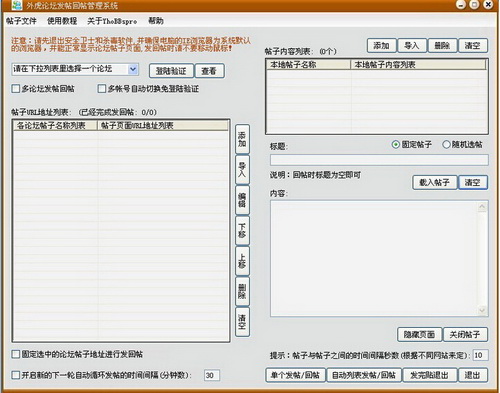Click the 查看 button

(x=209, y=71)
